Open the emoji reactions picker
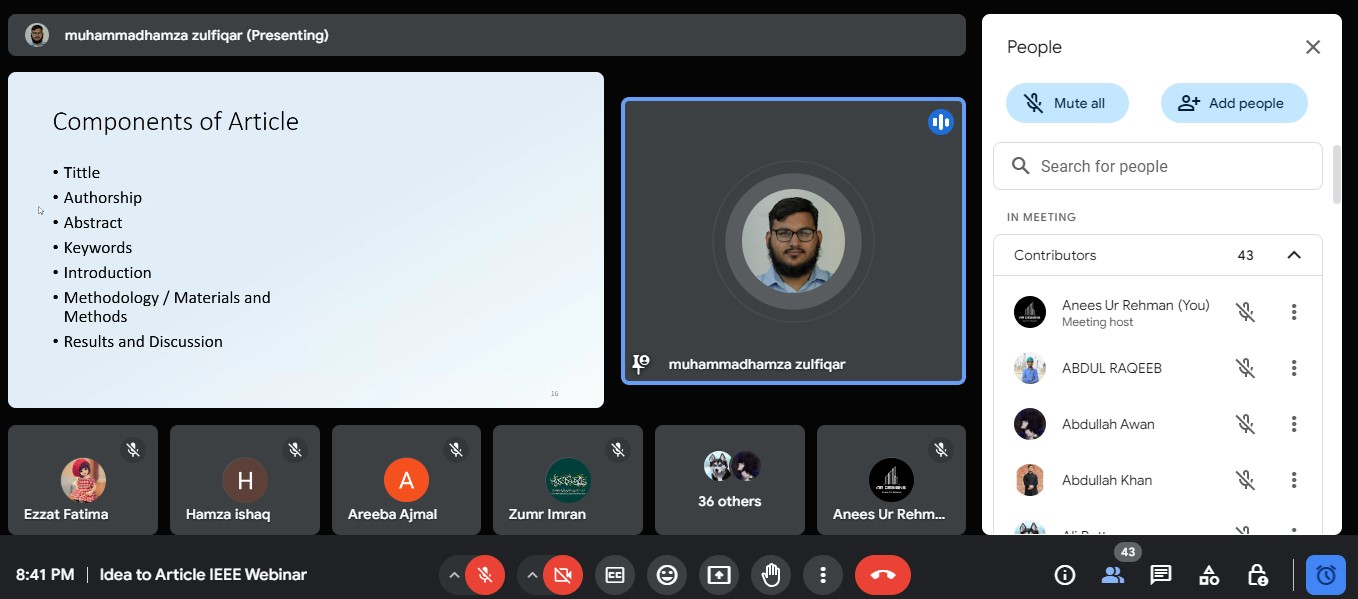The height and width of the screenshot is (599, 1358). click(x=667, y=575)
